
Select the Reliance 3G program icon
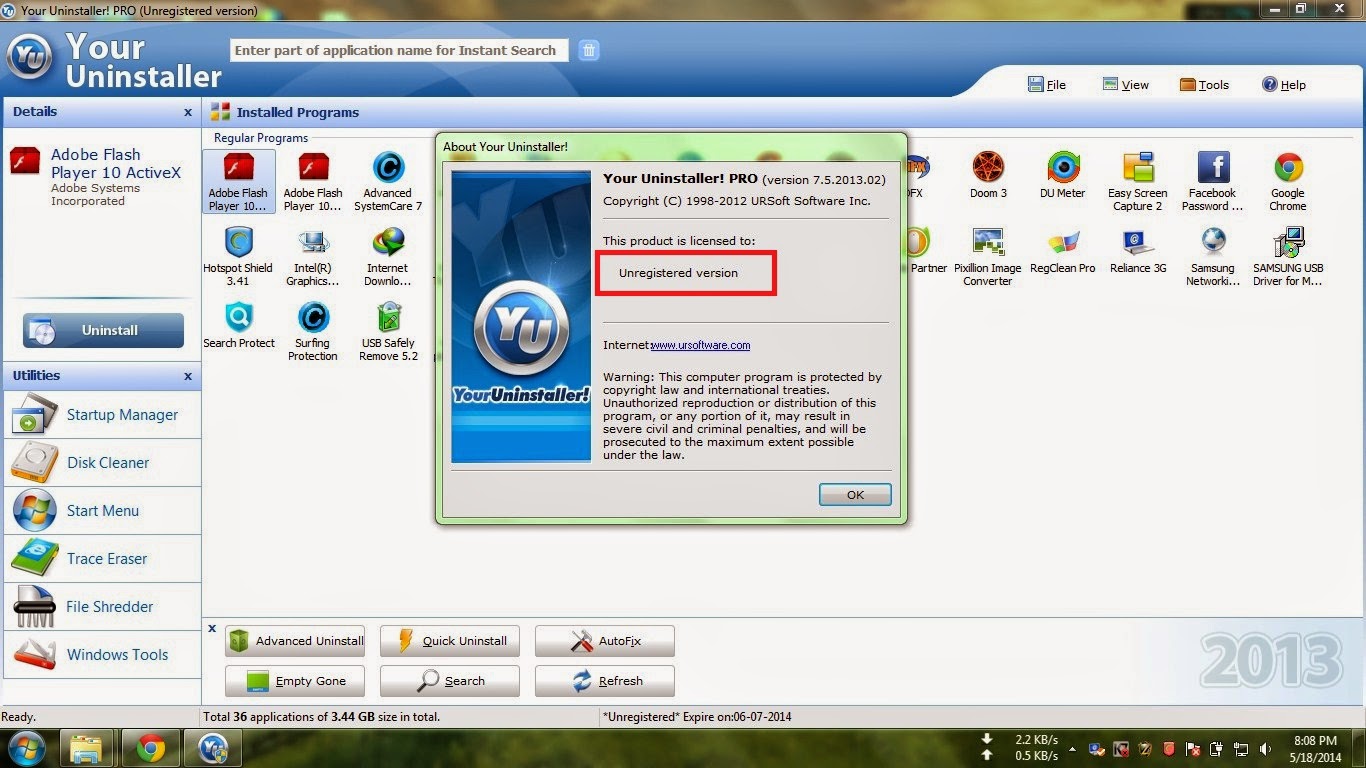tap(1138, 251)
